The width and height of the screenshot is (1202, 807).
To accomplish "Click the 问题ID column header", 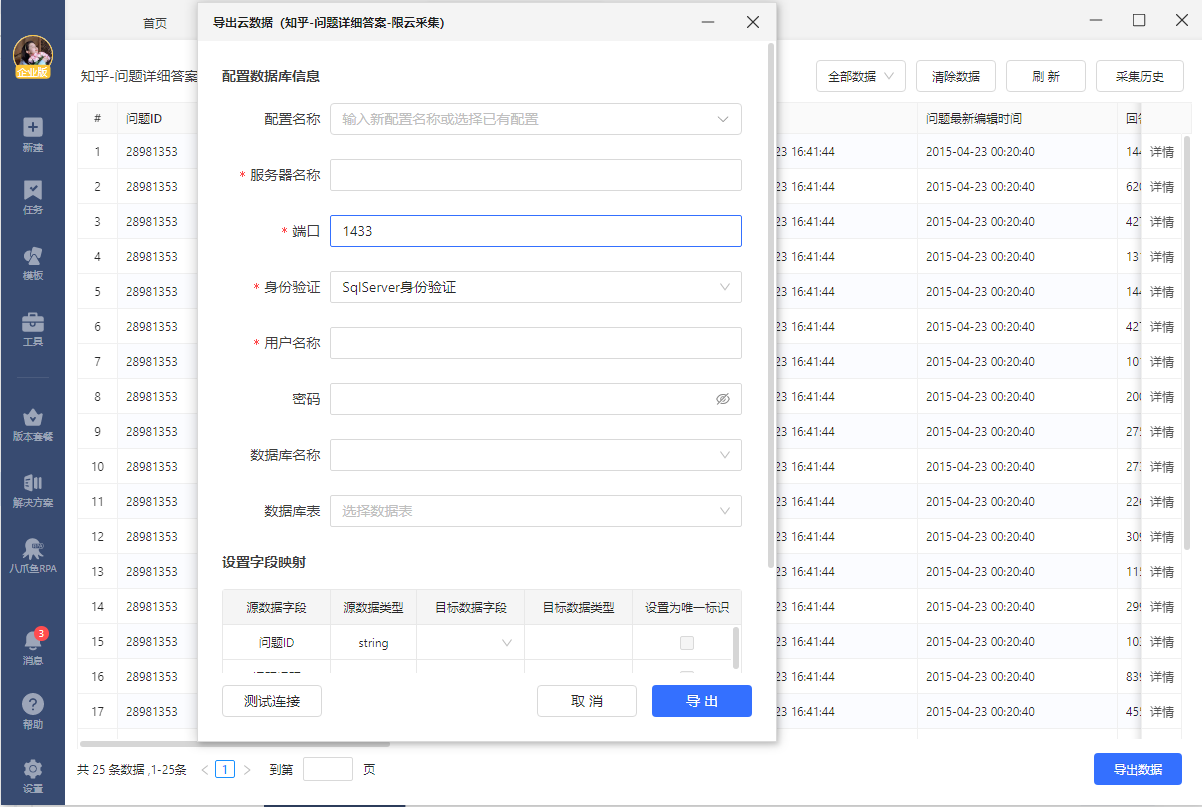I will (144, 119).
